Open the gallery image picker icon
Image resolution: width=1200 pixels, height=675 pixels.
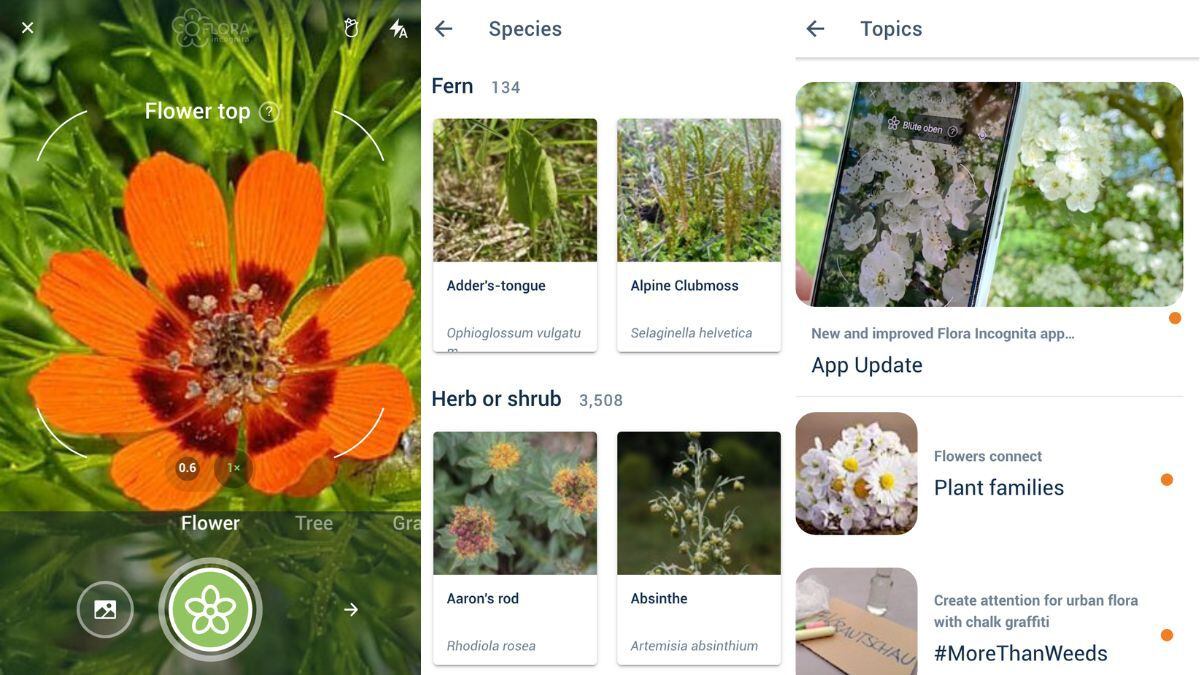105,609
